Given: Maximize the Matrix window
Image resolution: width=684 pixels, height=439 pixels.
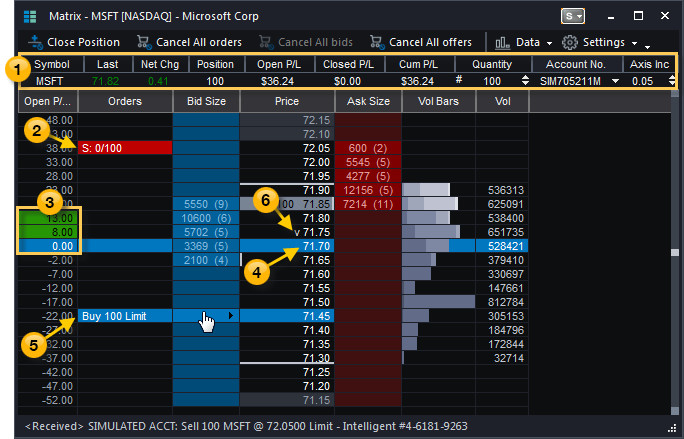Looking at the screenshot, I should point(638,16).
